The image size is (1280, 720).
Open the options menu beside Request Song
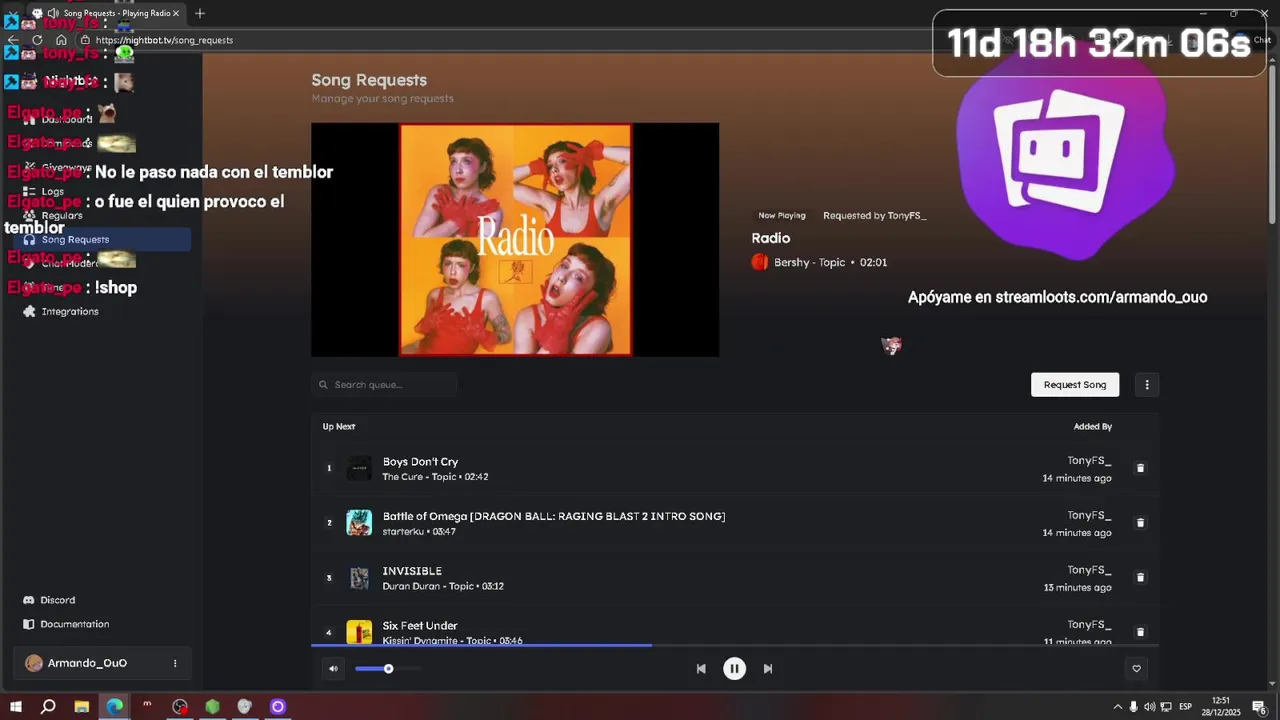pos(1147,385)
